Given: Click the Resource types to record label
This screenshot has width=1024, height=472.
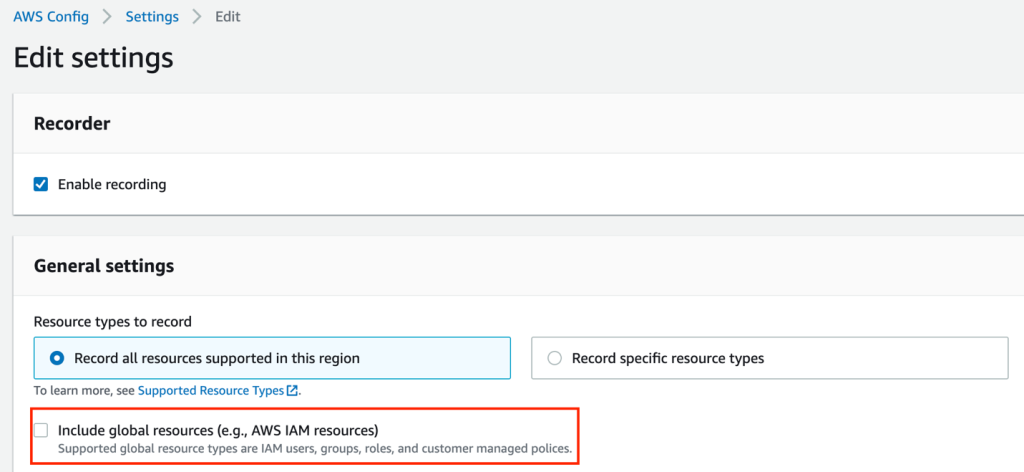Looking at the screenshot, I should click(113, 322).
